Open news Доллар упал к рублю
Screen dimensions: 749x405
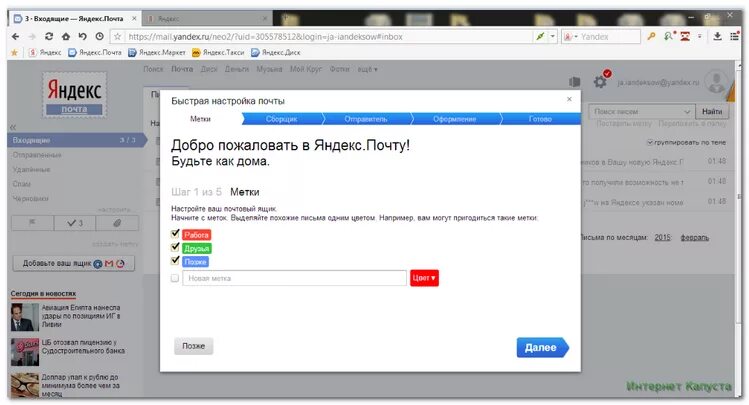click(80, 385)
